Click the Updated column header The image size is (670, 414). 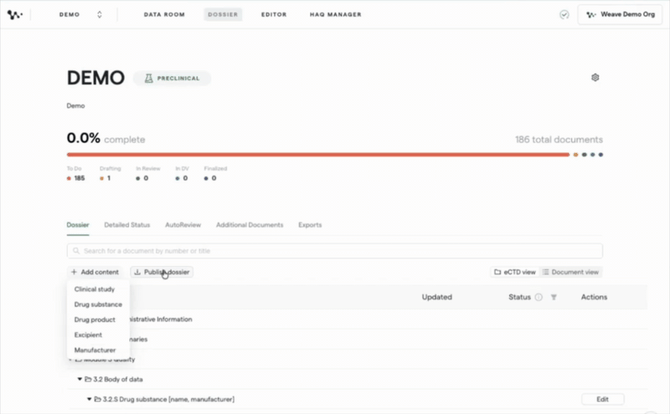(x=437, y=297)
